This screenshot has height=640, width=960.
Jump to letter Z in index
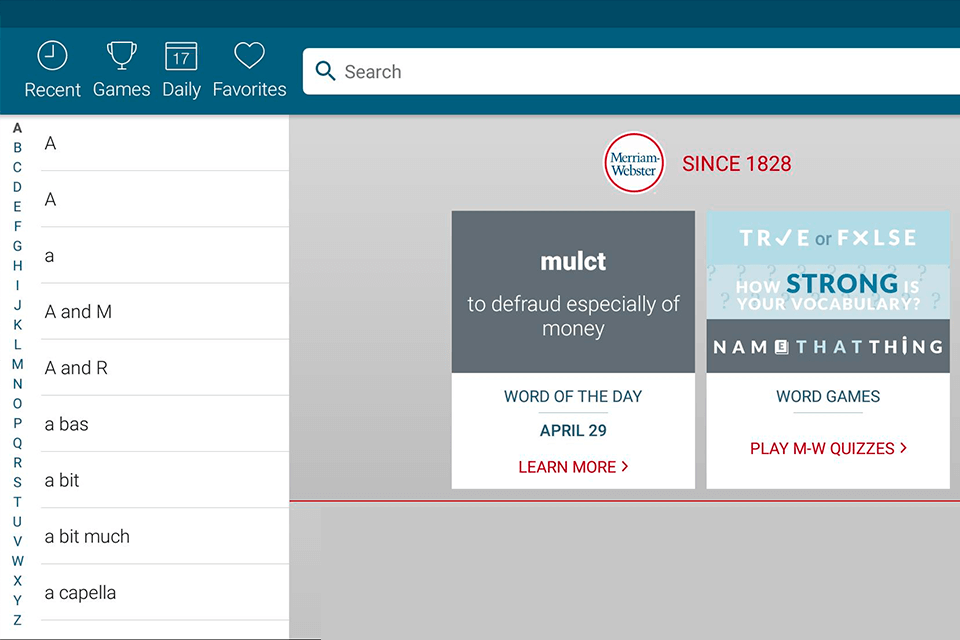click(17, 620)
